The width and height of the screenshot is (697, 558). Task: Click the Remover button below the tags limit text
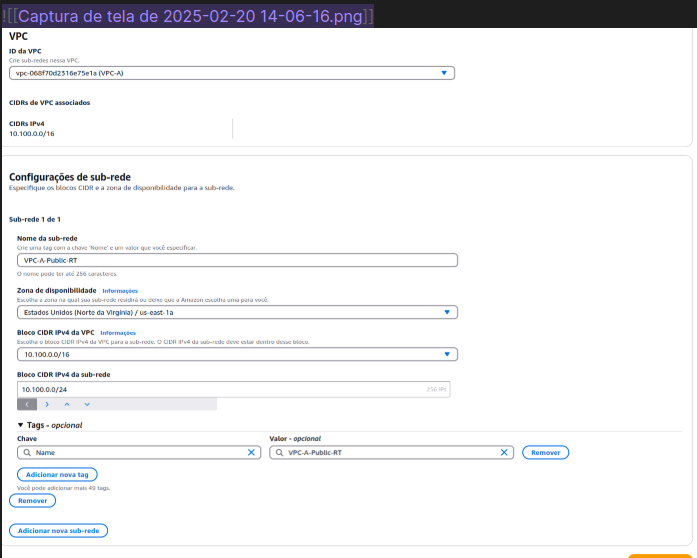coord(32,500)
